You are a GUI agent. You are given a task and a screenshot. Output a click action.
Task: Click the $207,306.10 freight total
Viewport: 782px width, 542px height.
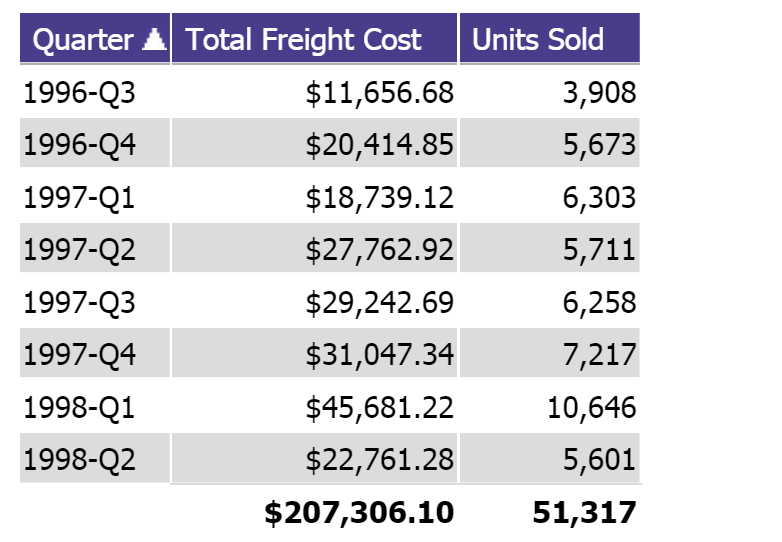(x=359, y=513)
